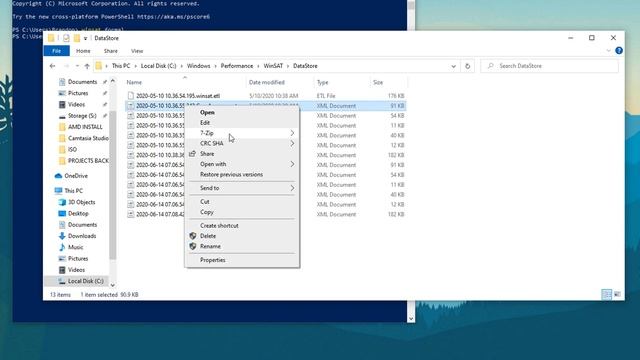Switch to the Home ribbon tab
Image resolution: width=640 pixels, height=360 pixels.
(83, 51)
